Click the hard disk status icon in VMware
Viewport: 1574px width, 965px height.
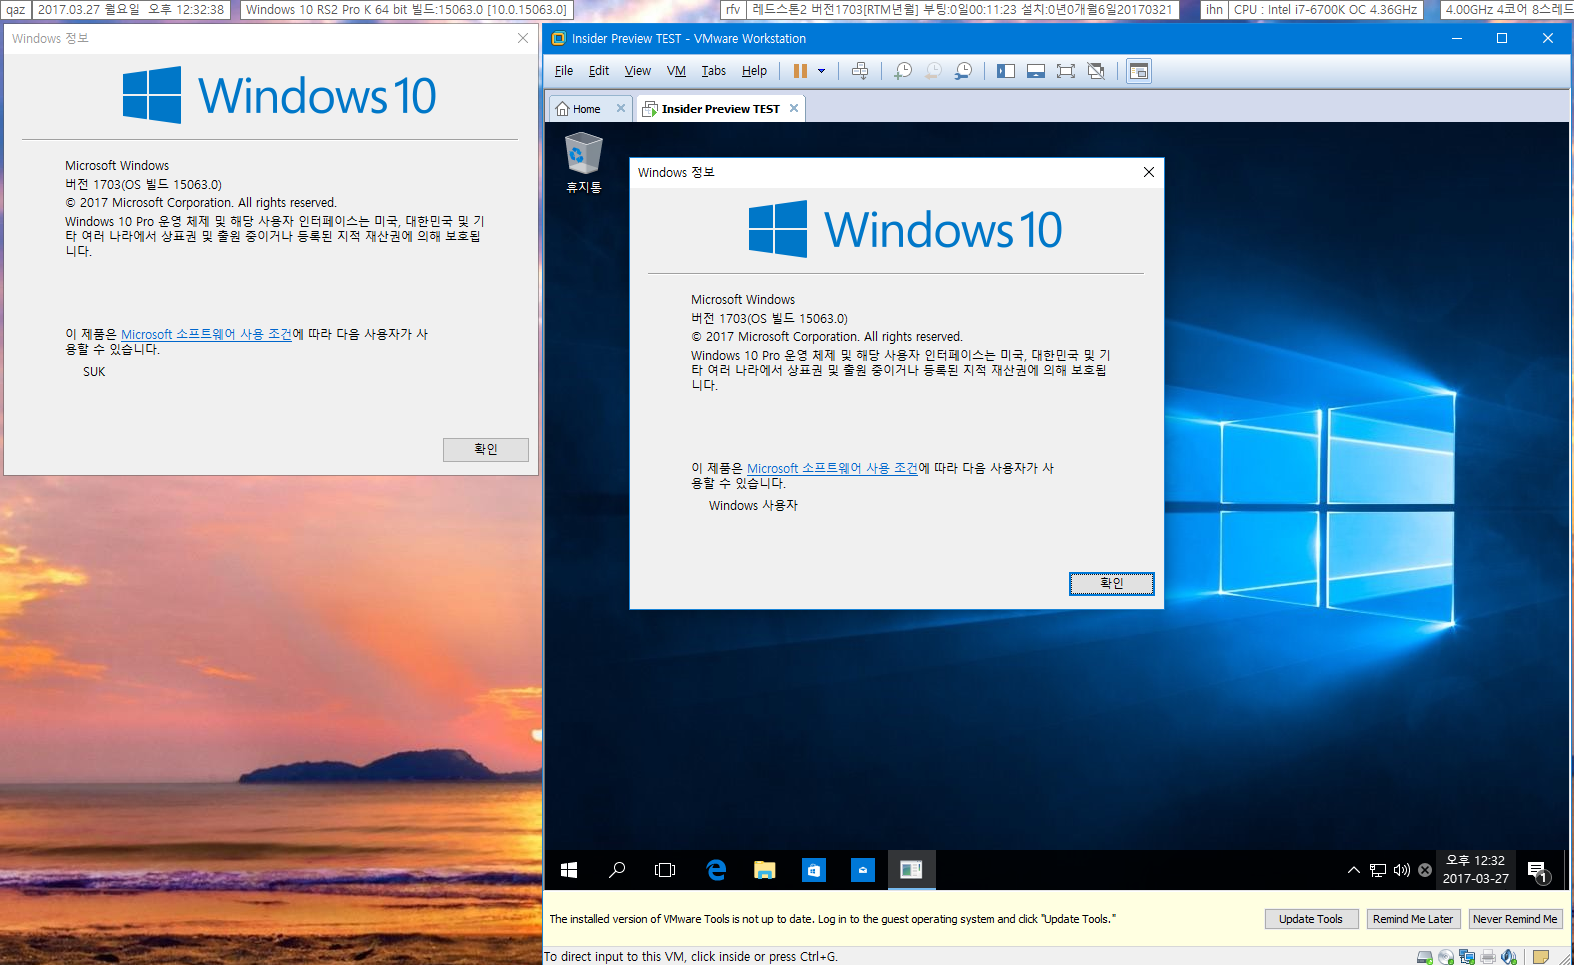click(1425, 957)
